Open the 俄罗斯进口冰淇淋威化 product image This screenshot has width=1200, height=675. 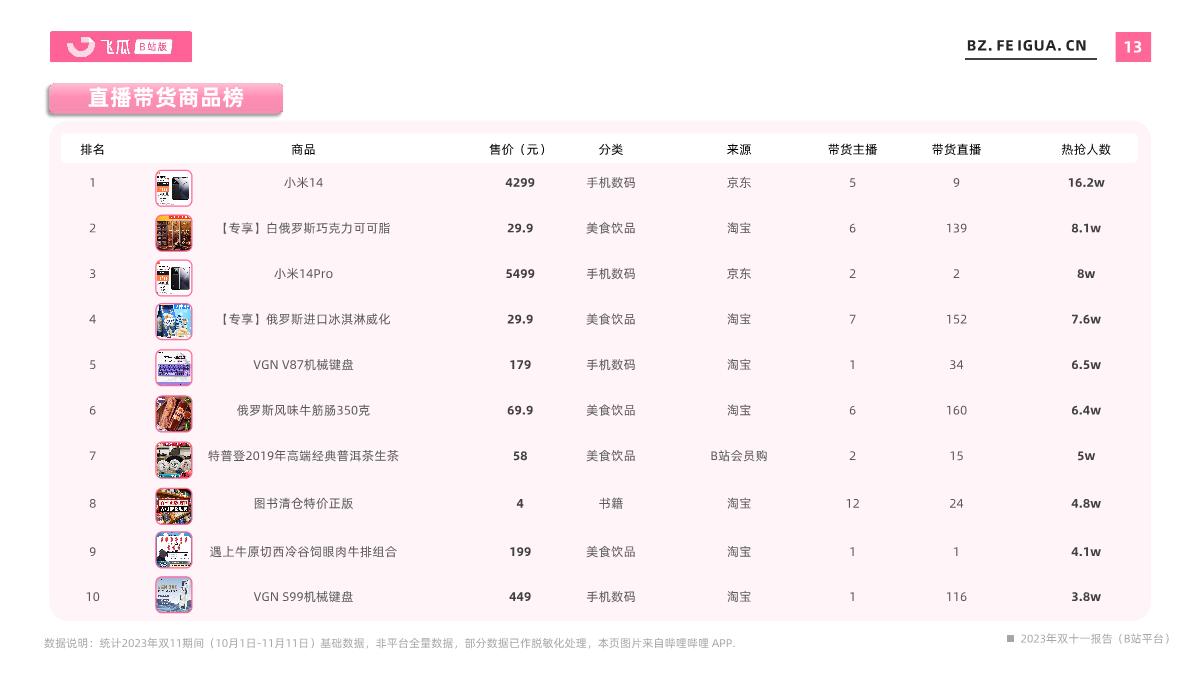(x=173, y=322)
